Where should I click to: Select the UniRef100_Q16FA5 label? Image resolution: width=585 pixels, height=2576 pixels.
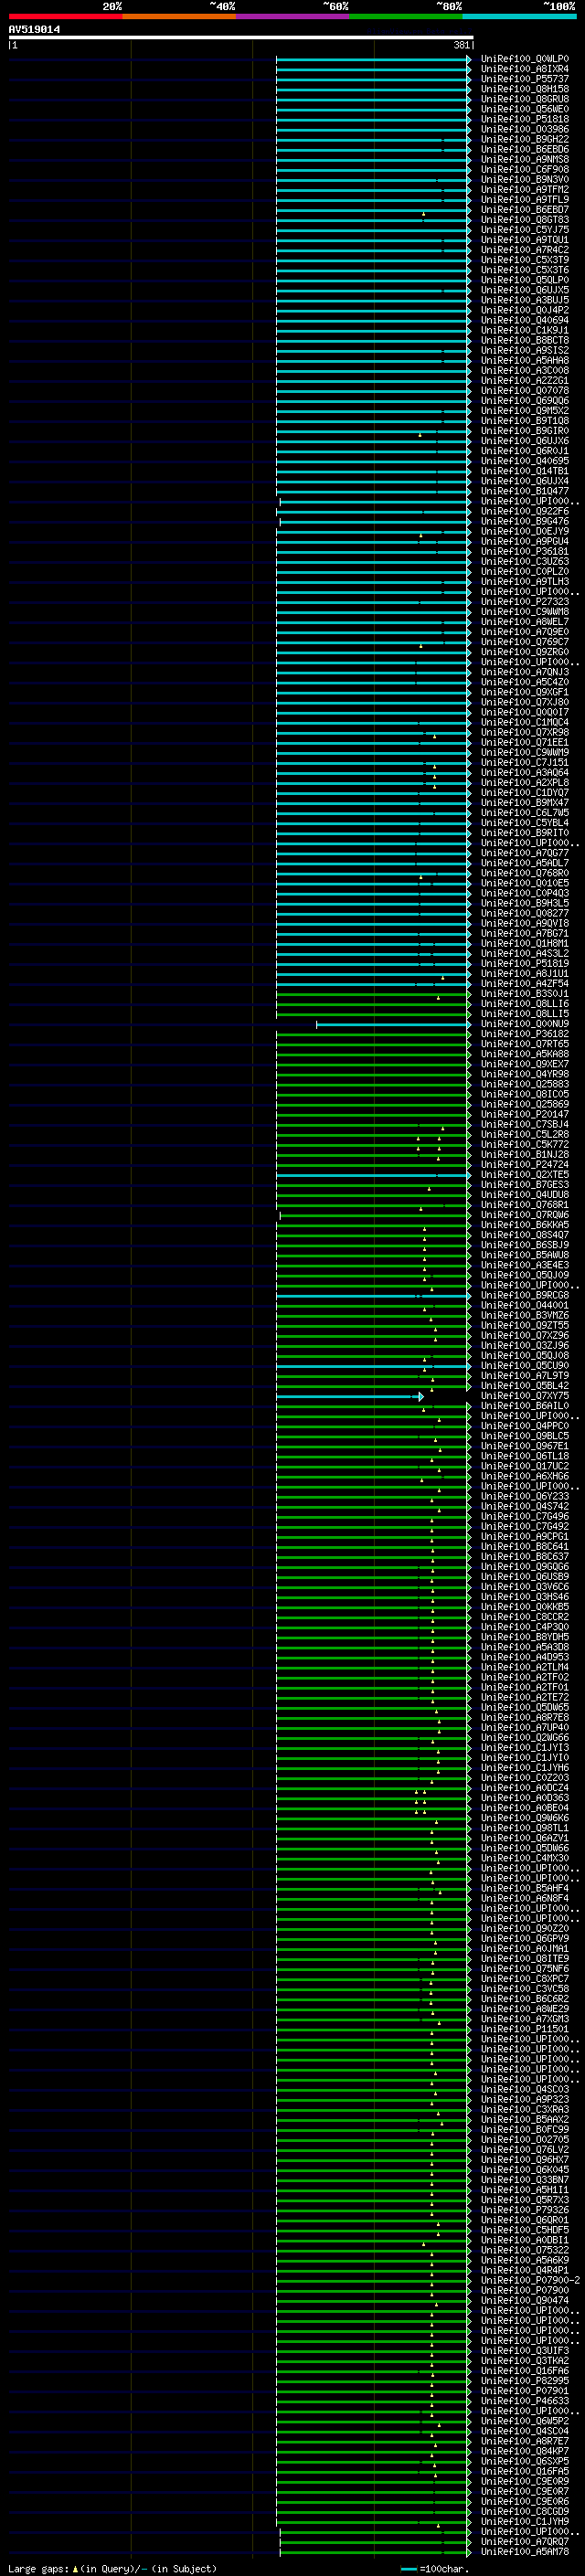click(x=524, y=2471)
